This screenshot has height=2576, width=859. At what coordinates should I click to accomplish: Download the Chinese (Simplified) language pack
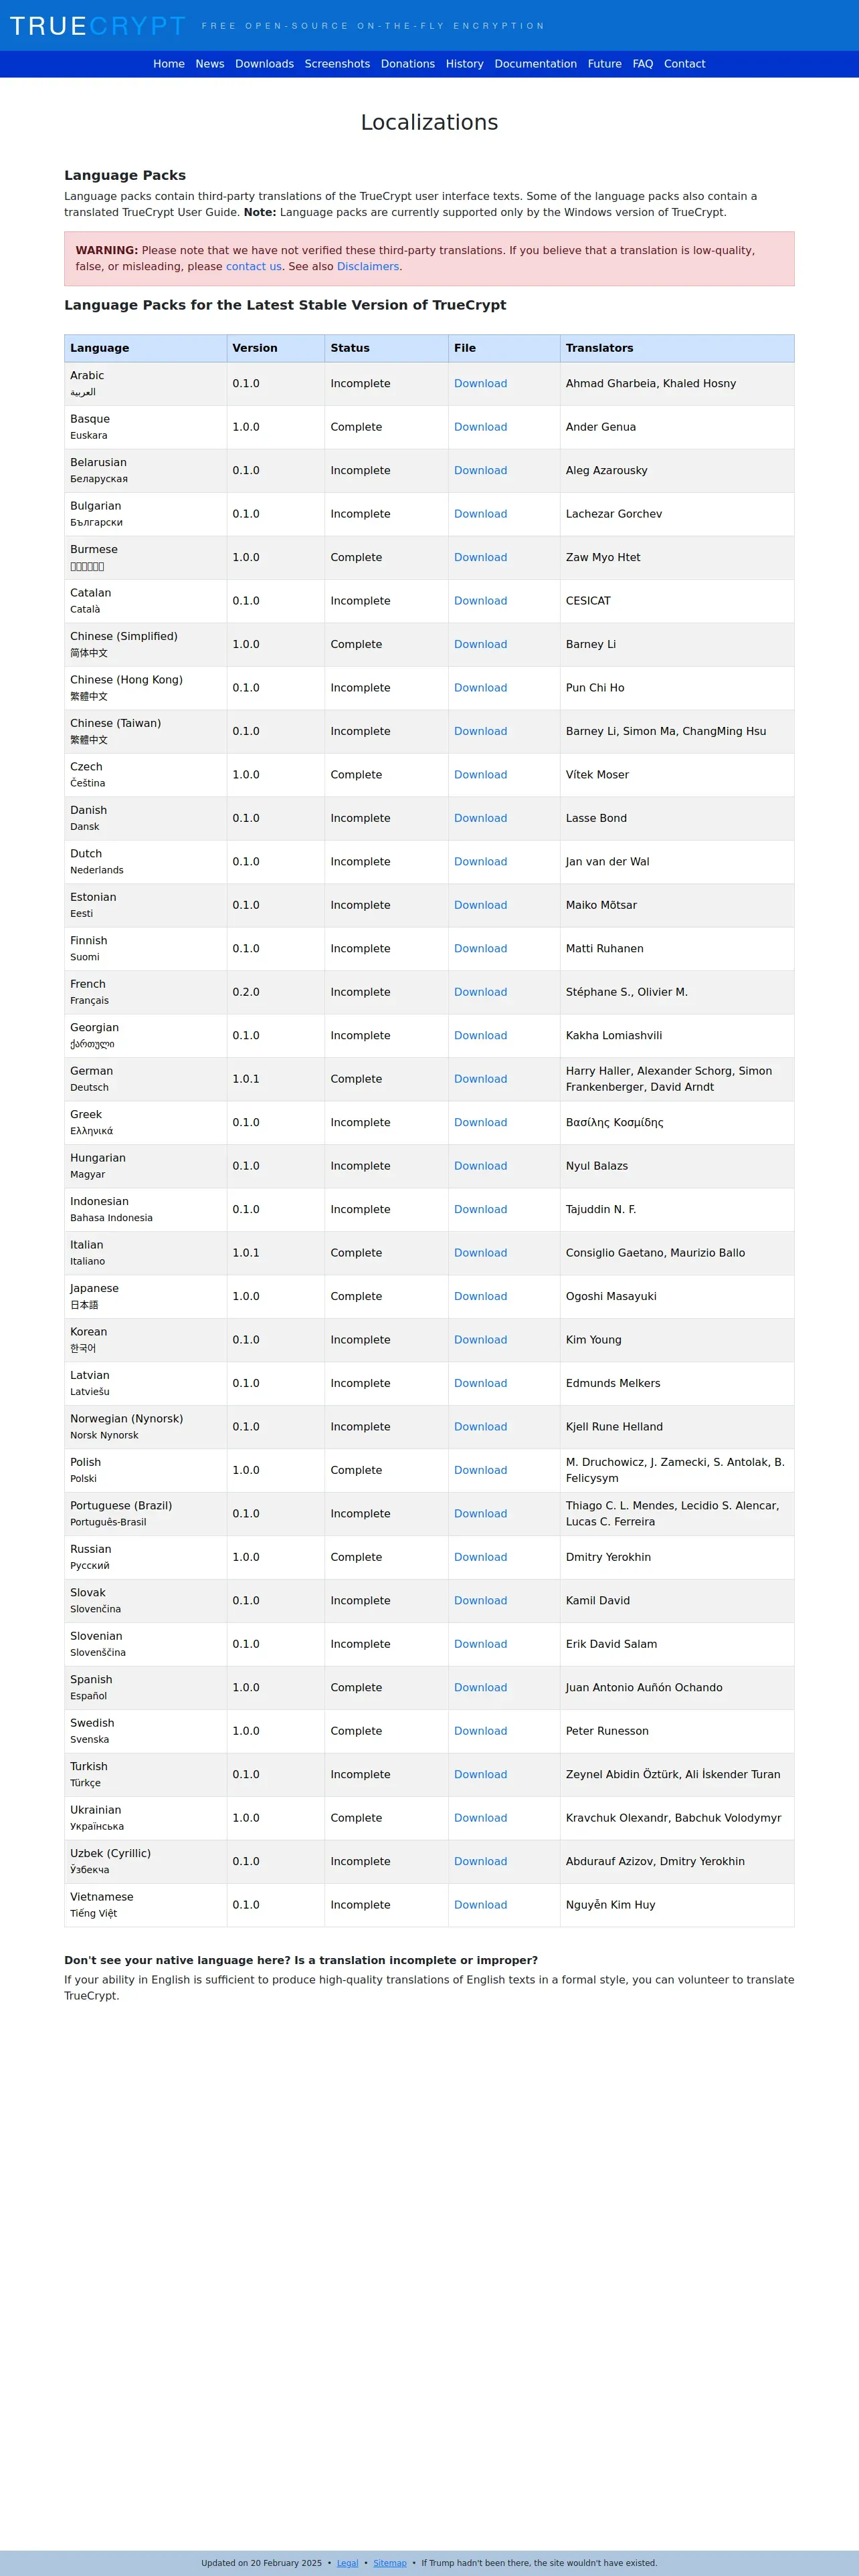pos(480,644)
